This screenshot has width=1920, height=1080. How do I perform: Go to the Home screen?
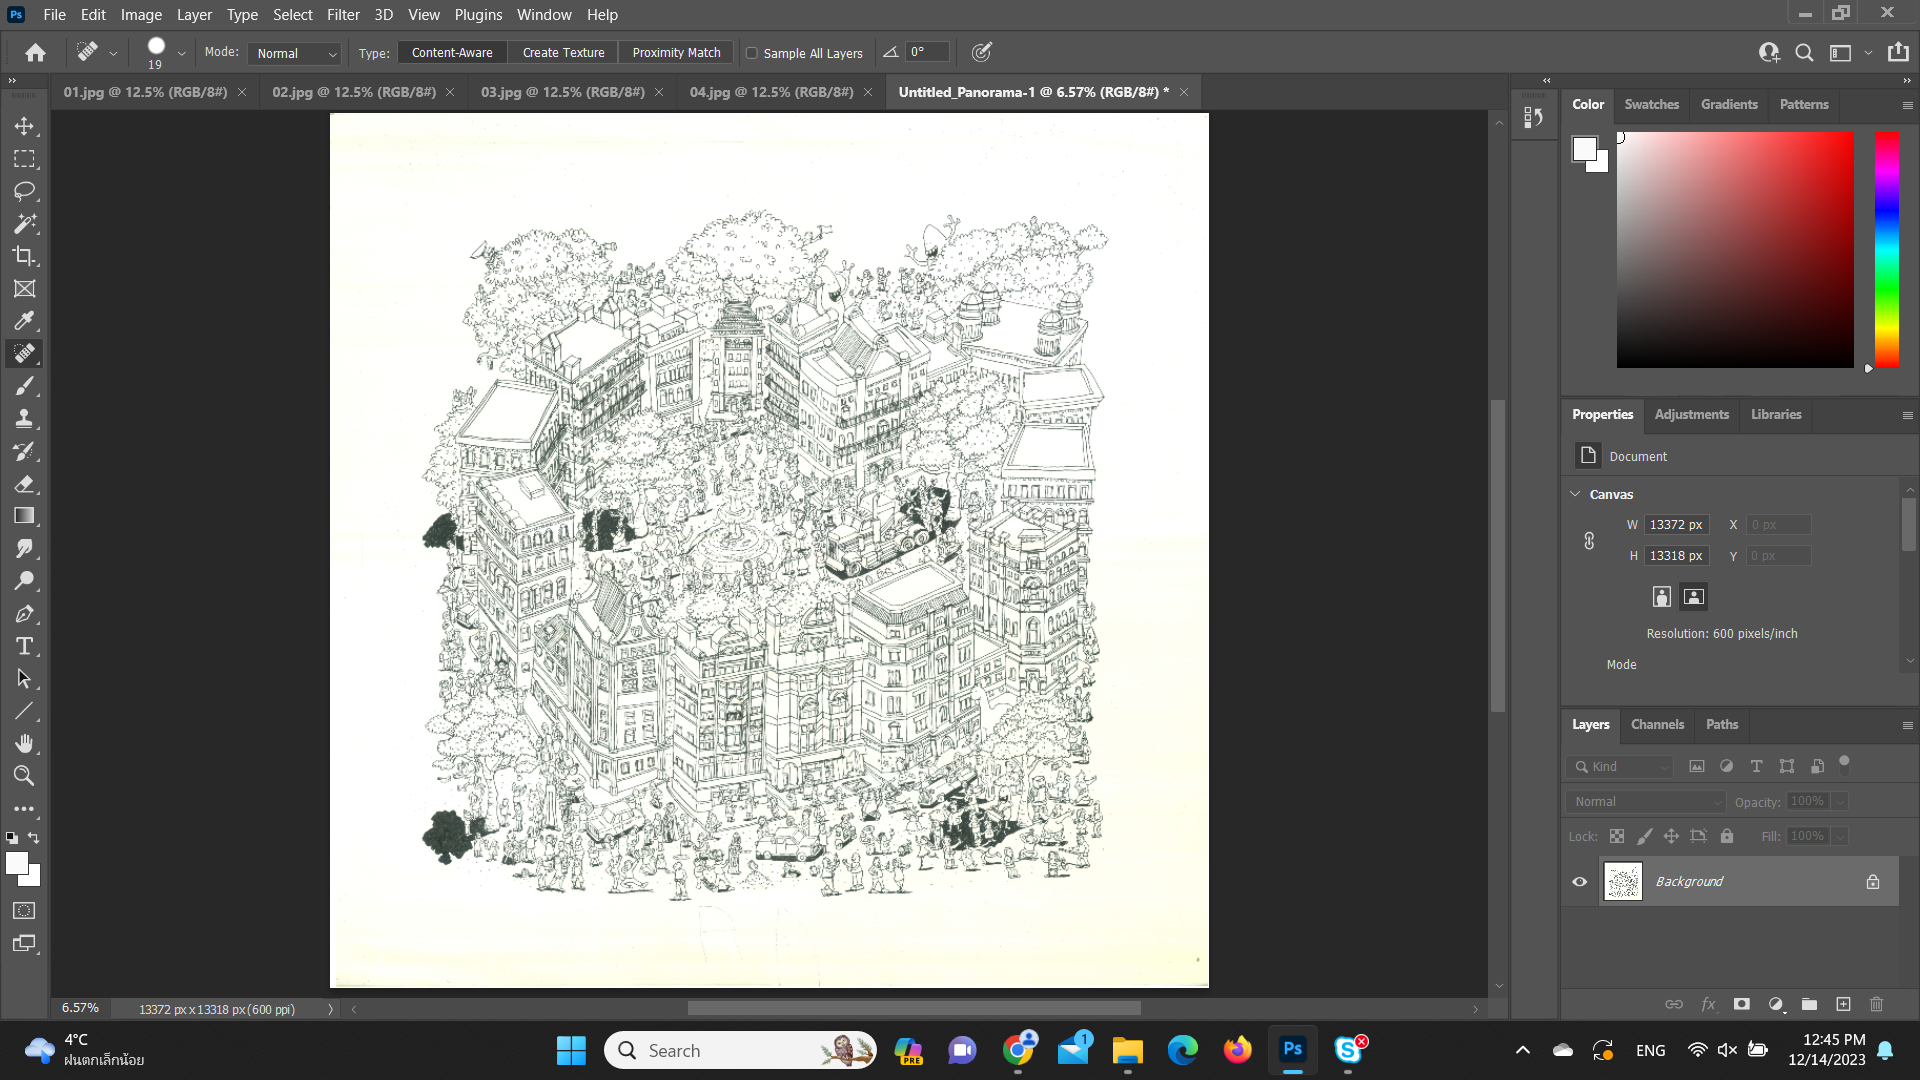point(36,52)
